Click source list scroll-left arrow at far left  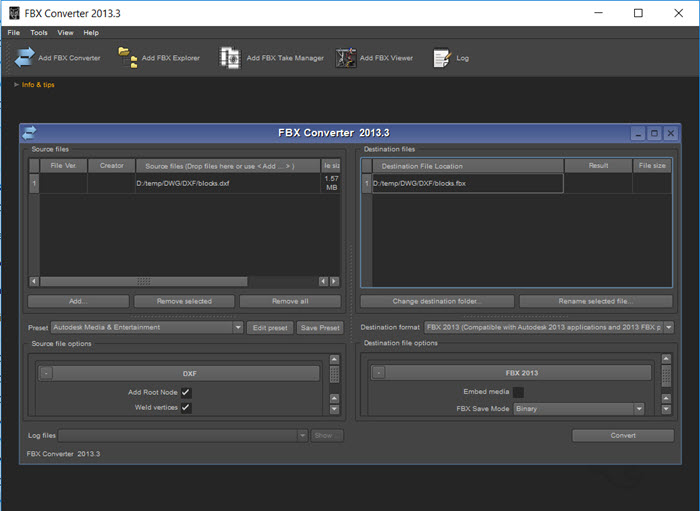coord(34,281)
